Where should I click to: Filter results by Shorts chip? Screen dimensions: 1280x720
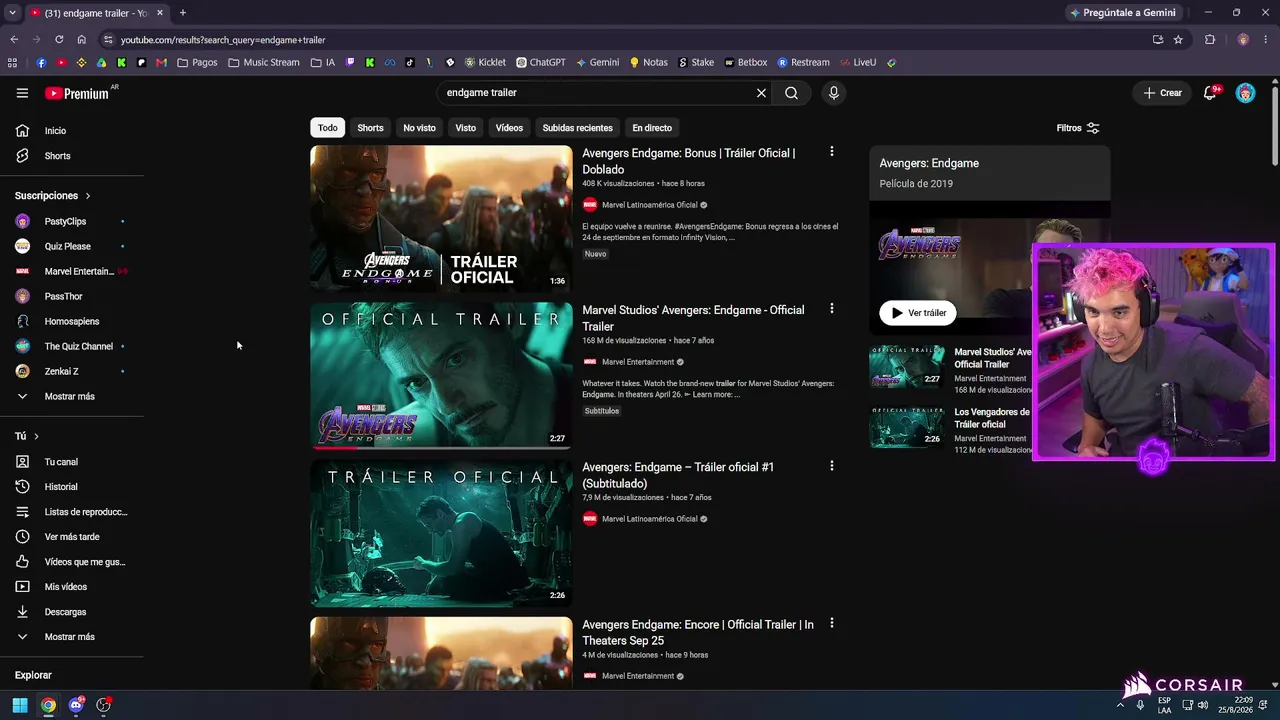tap(370, 128)
